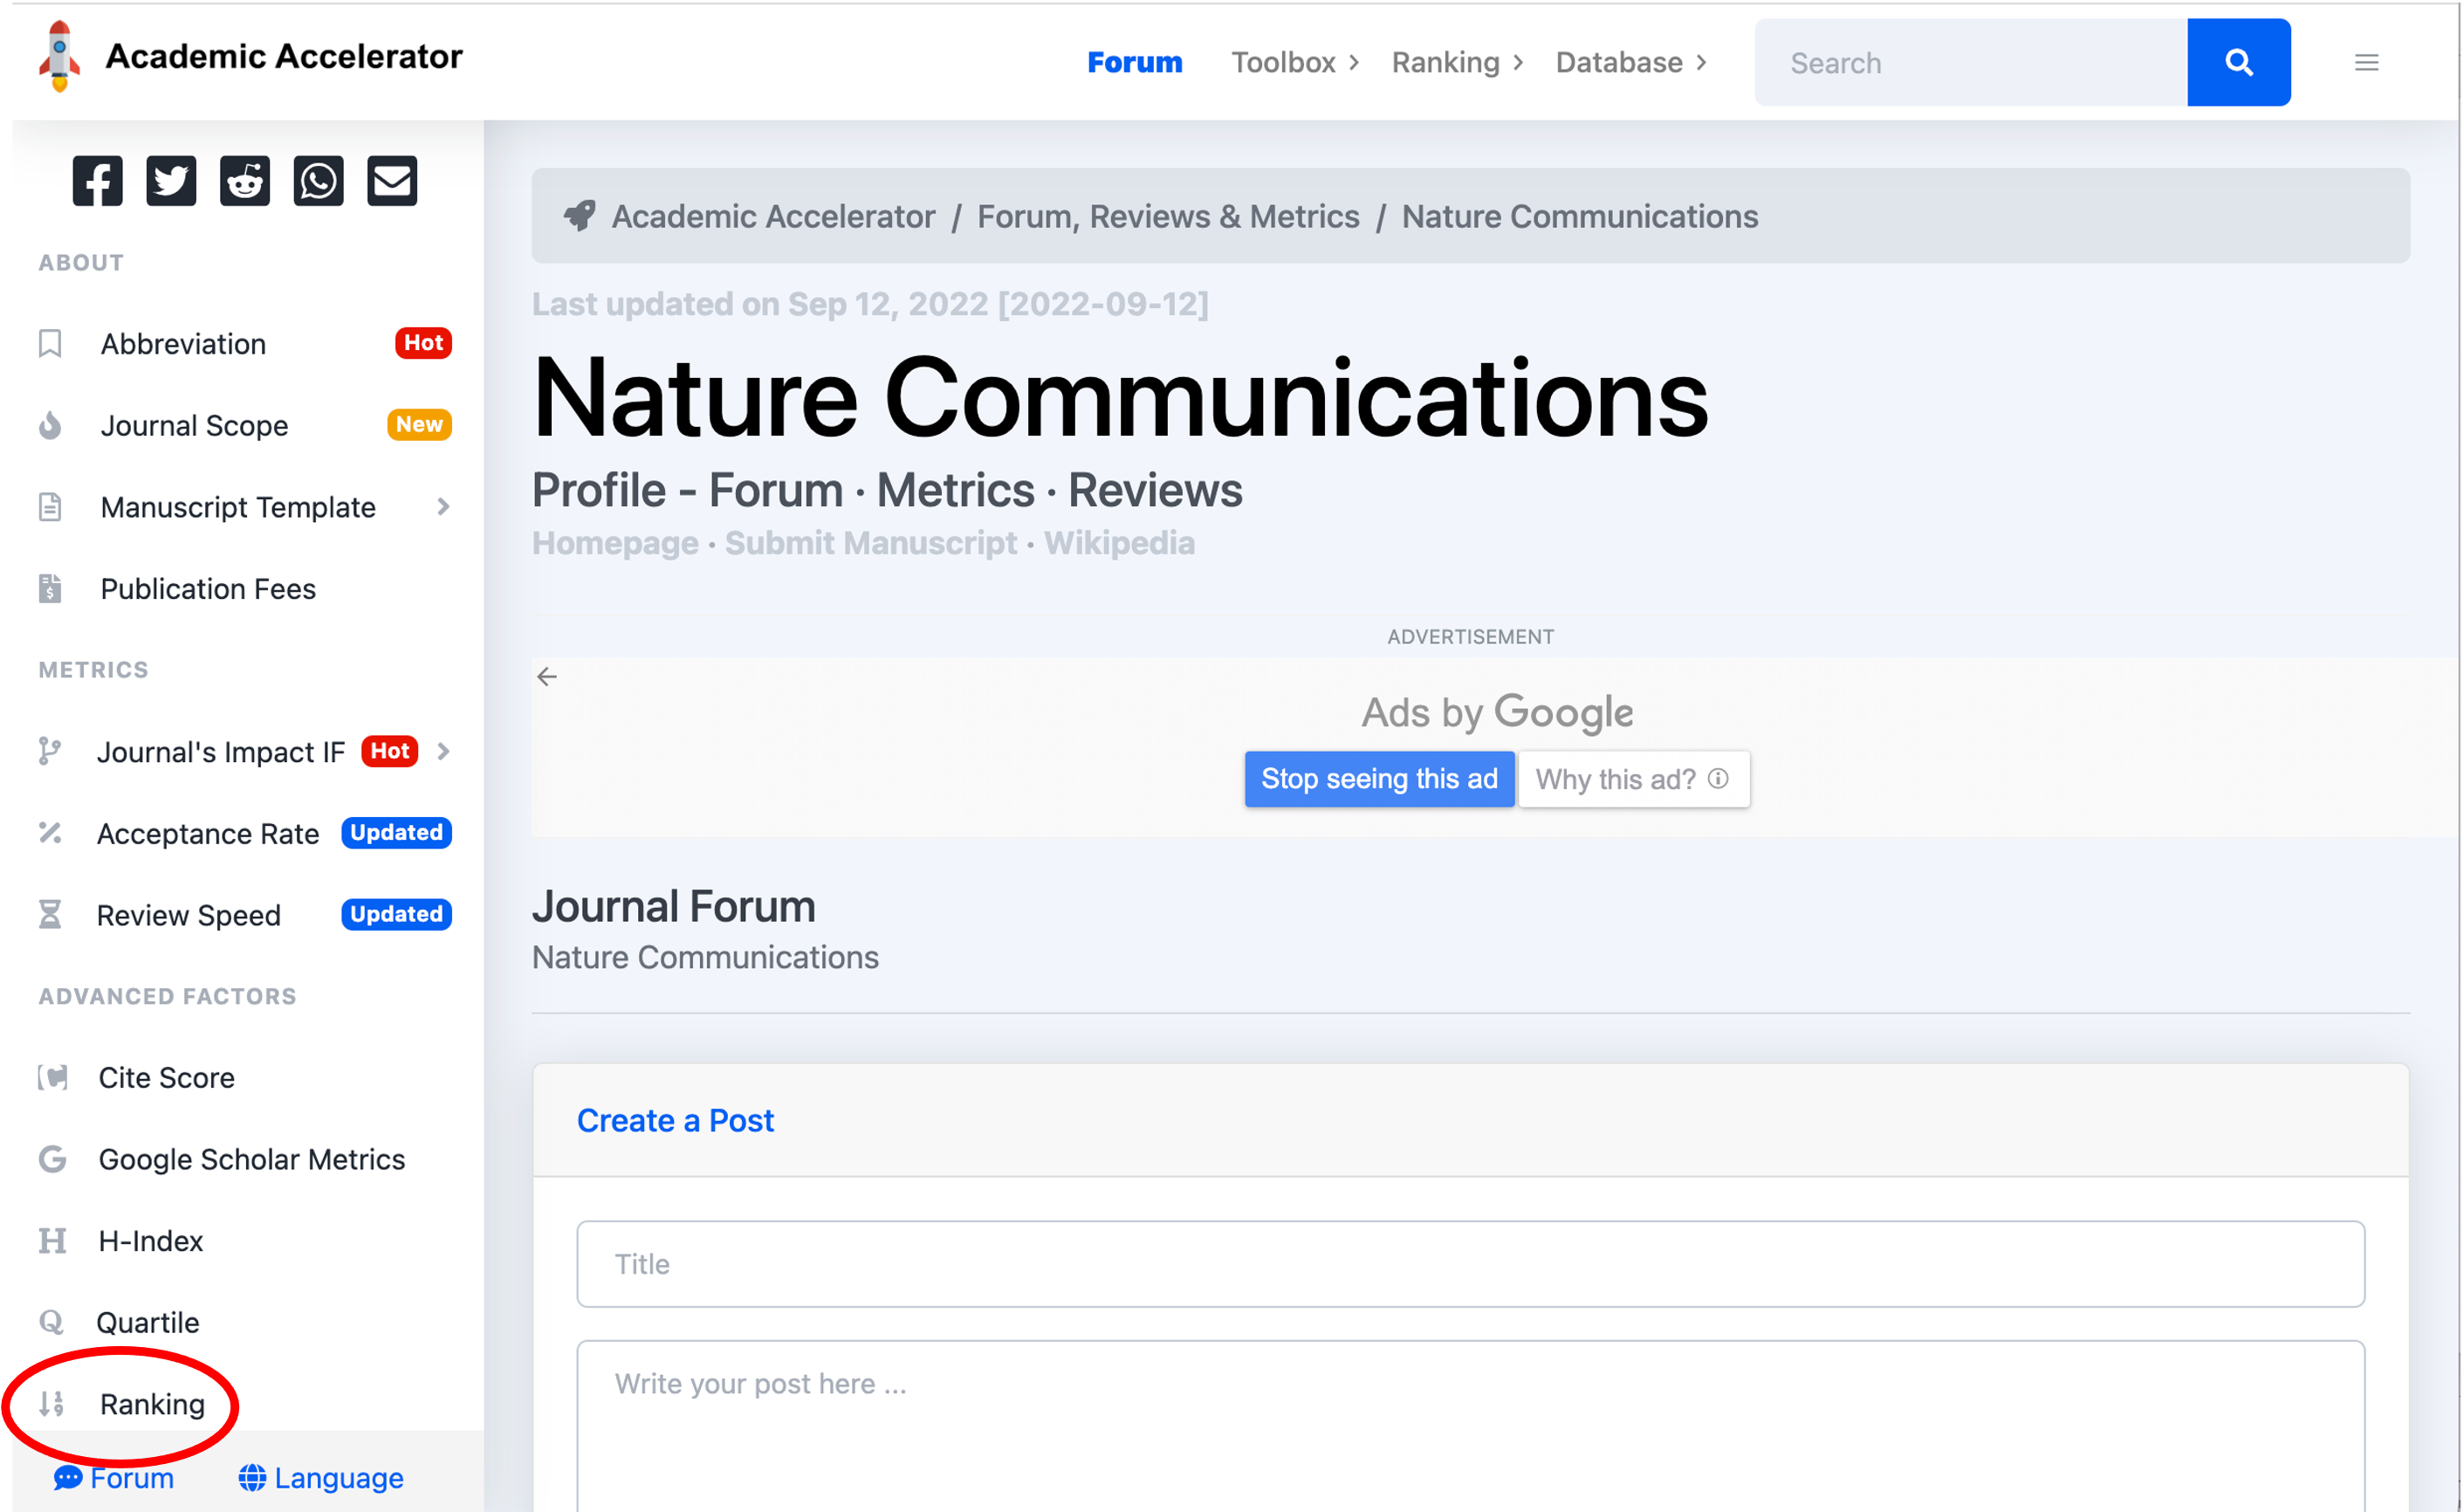Image resolution: width=2464 pixels, height=1512 pixels.
Task: Click the Academic Accelerator site title
Action: pos(284,56)
